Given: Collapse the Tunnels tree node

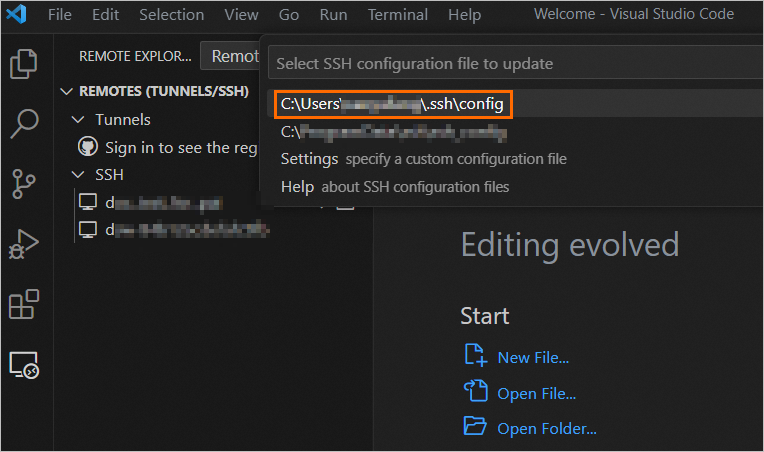Looking at the screenshot, I should [x=78, y=120].
